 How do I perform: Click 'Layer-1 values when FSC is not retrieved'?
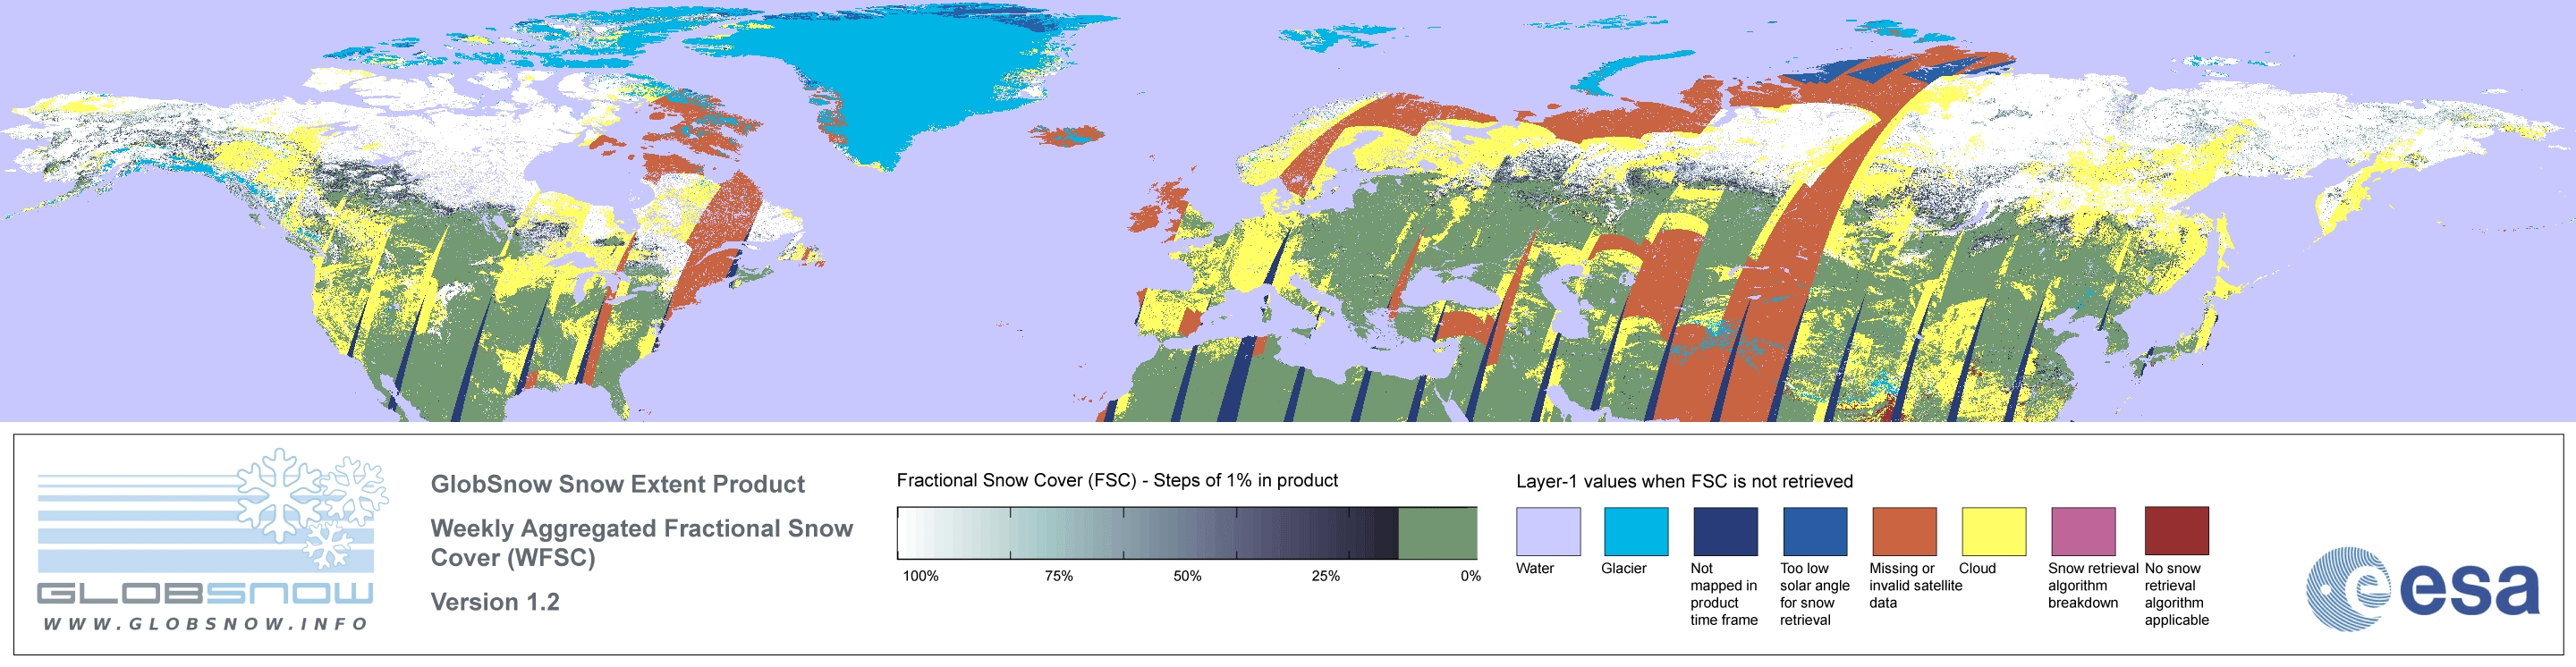tap(1684, 481)
